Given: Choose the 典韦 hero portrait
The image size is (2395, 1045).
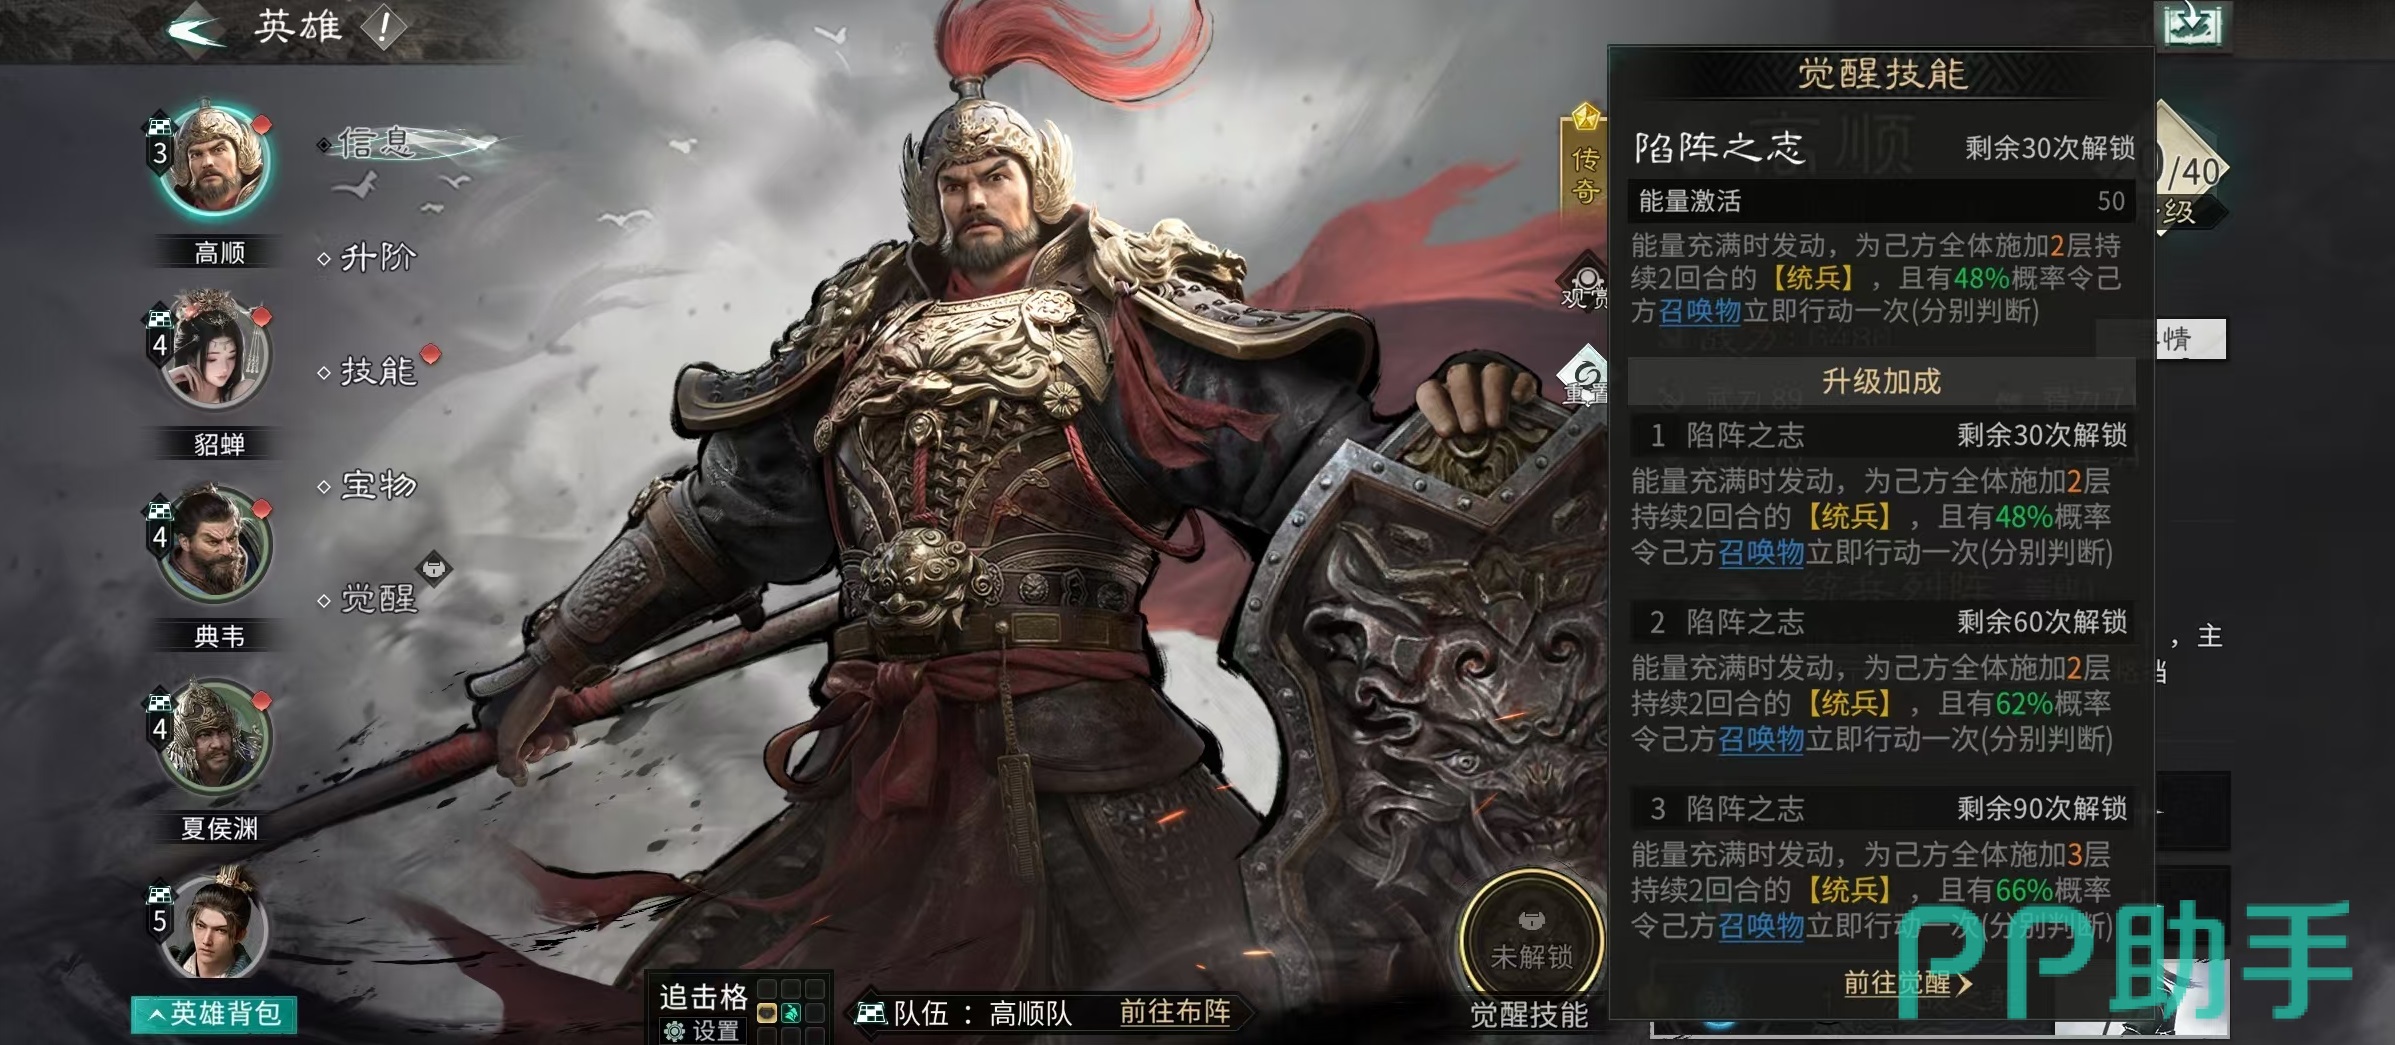Looking at the screenshot, I should [x=215, y=544].
